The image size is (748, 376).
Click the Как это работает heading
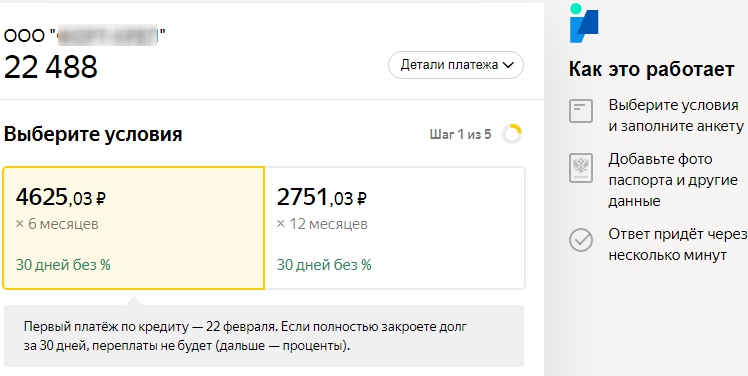tap(652, 70)
